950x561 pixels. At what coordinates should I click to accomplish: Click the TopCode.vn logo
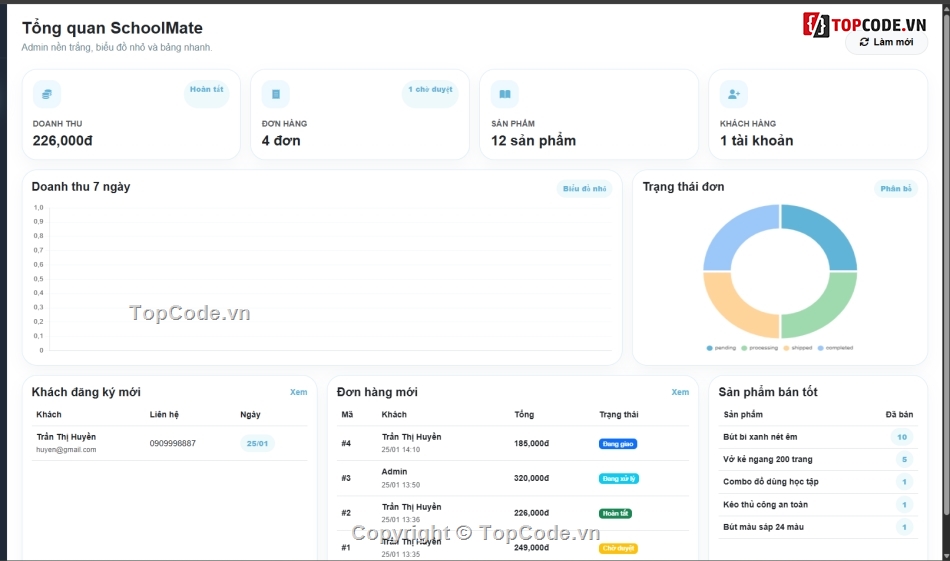865,25
